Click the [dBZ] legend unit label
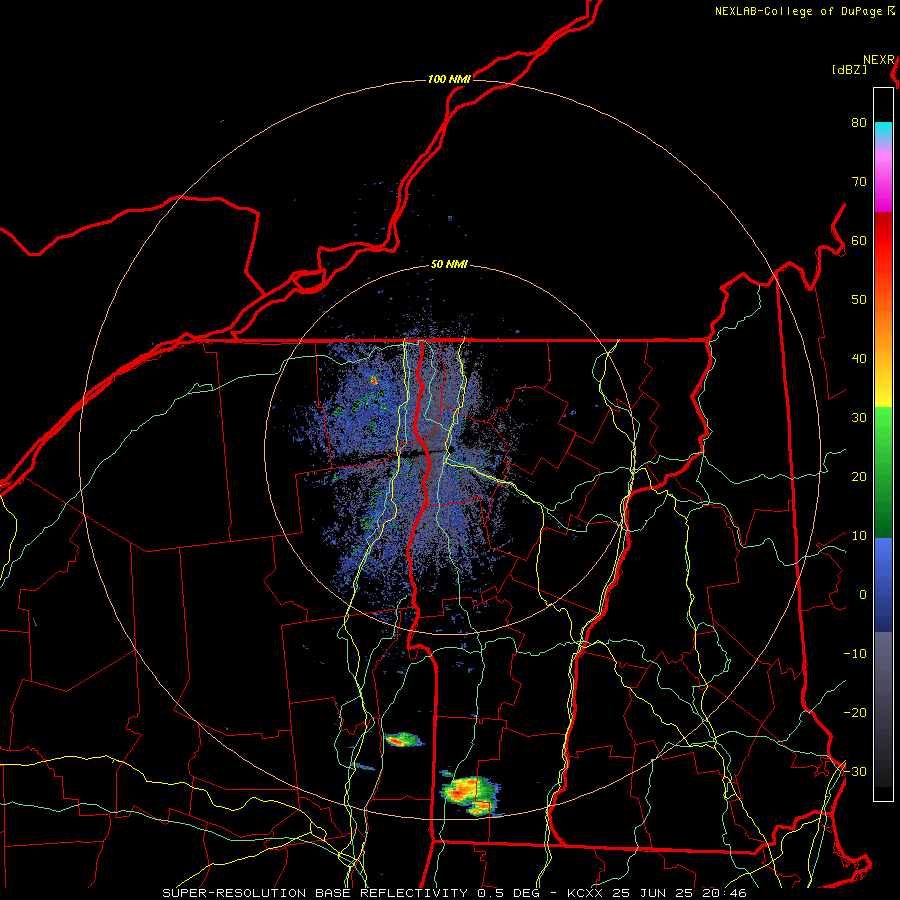This screenshot has width=900, height=900. point(849,70)
